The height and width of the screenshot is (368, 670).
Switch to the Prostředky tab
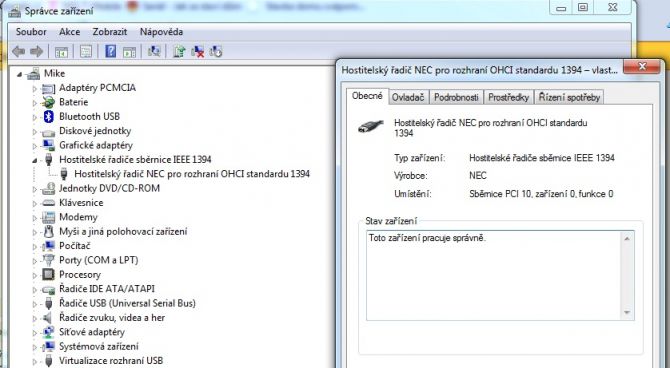(508, 97)
